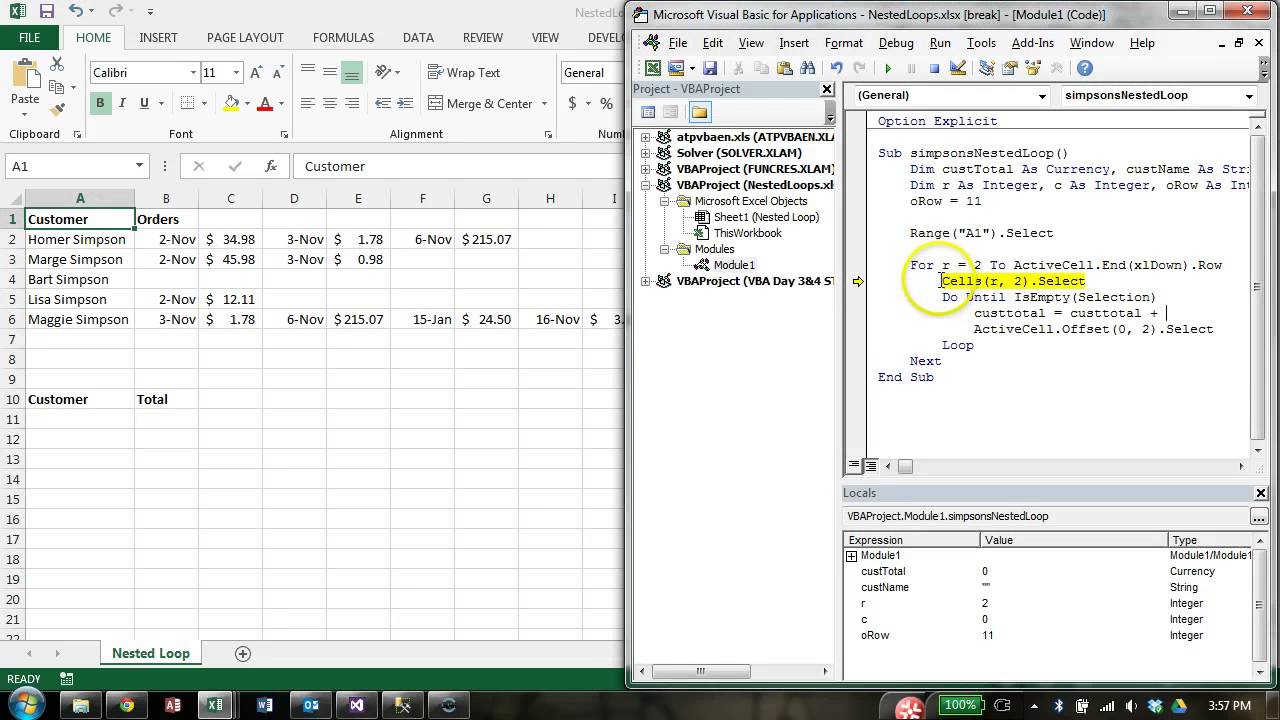Open Fill Color yellow swatch button
The width and height of the screenshot is (1280, 720).
232,103
